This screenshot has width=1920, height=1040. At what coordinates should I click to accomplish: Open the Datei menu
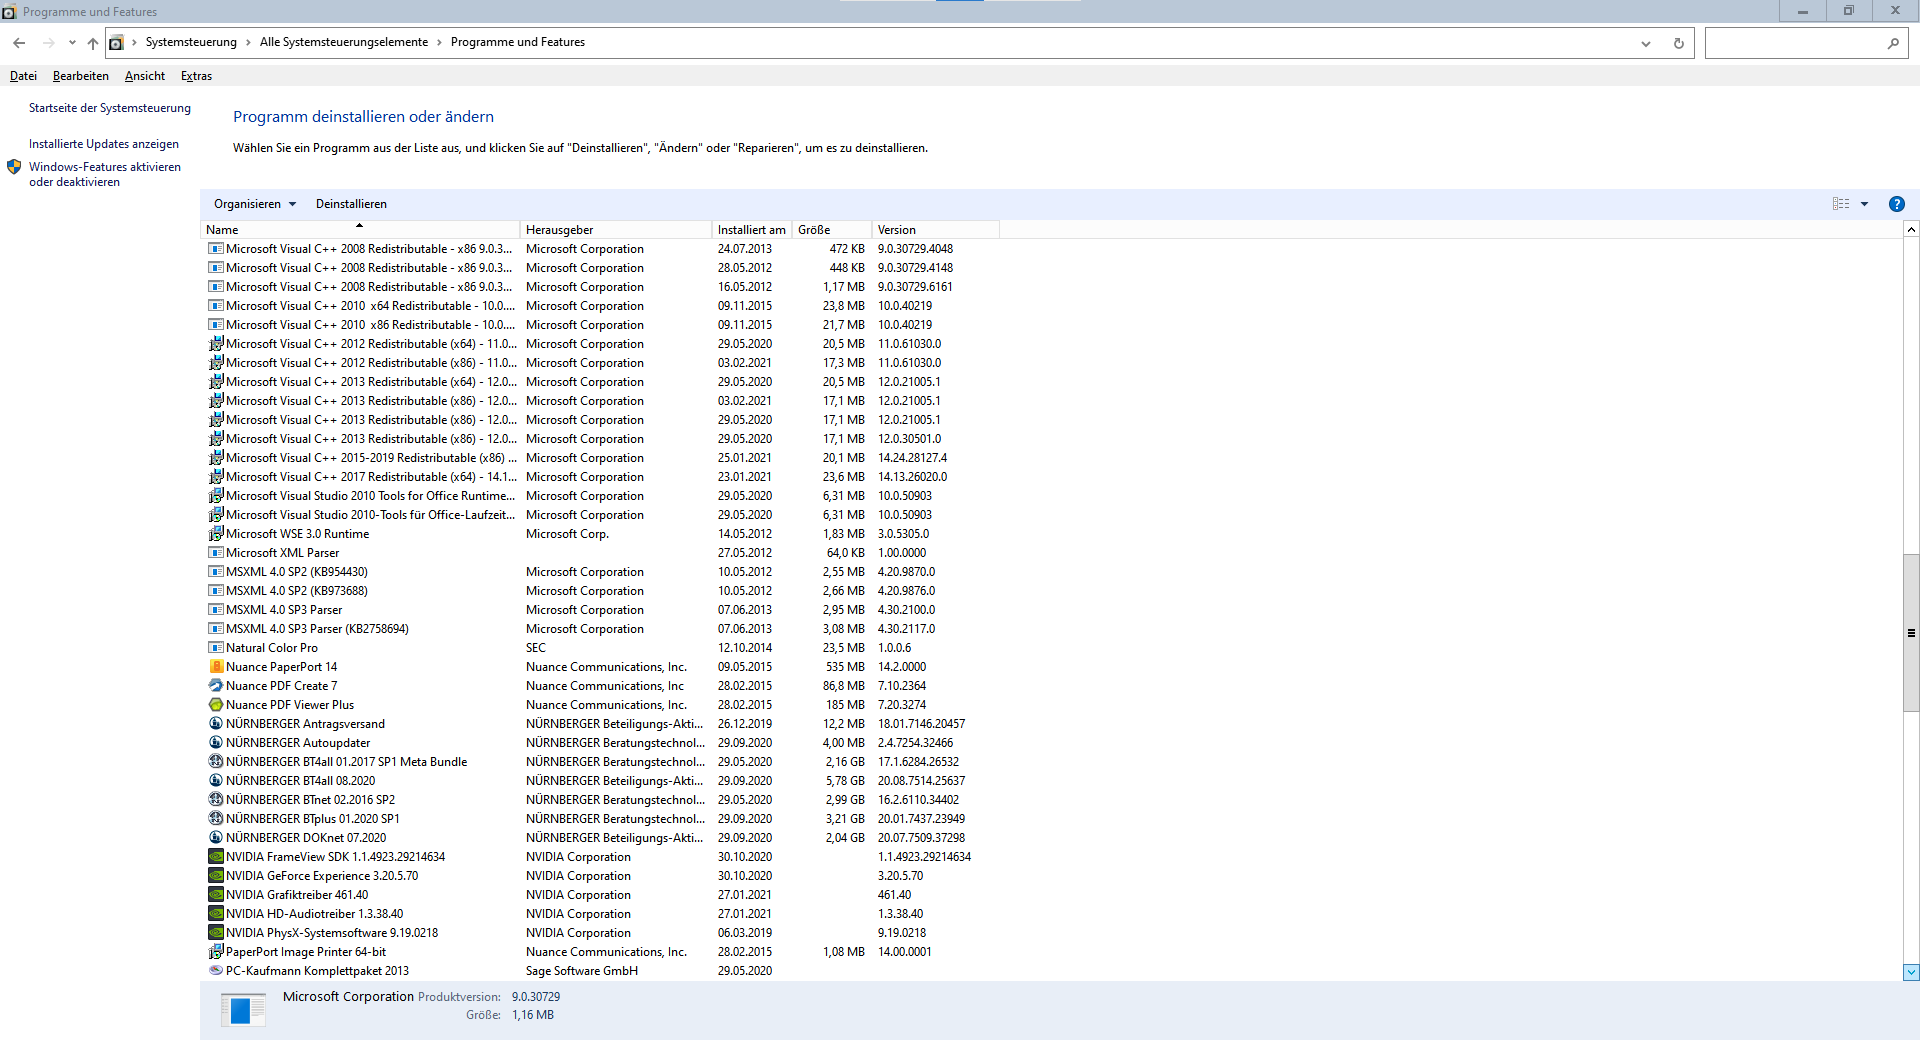point(23,76)
